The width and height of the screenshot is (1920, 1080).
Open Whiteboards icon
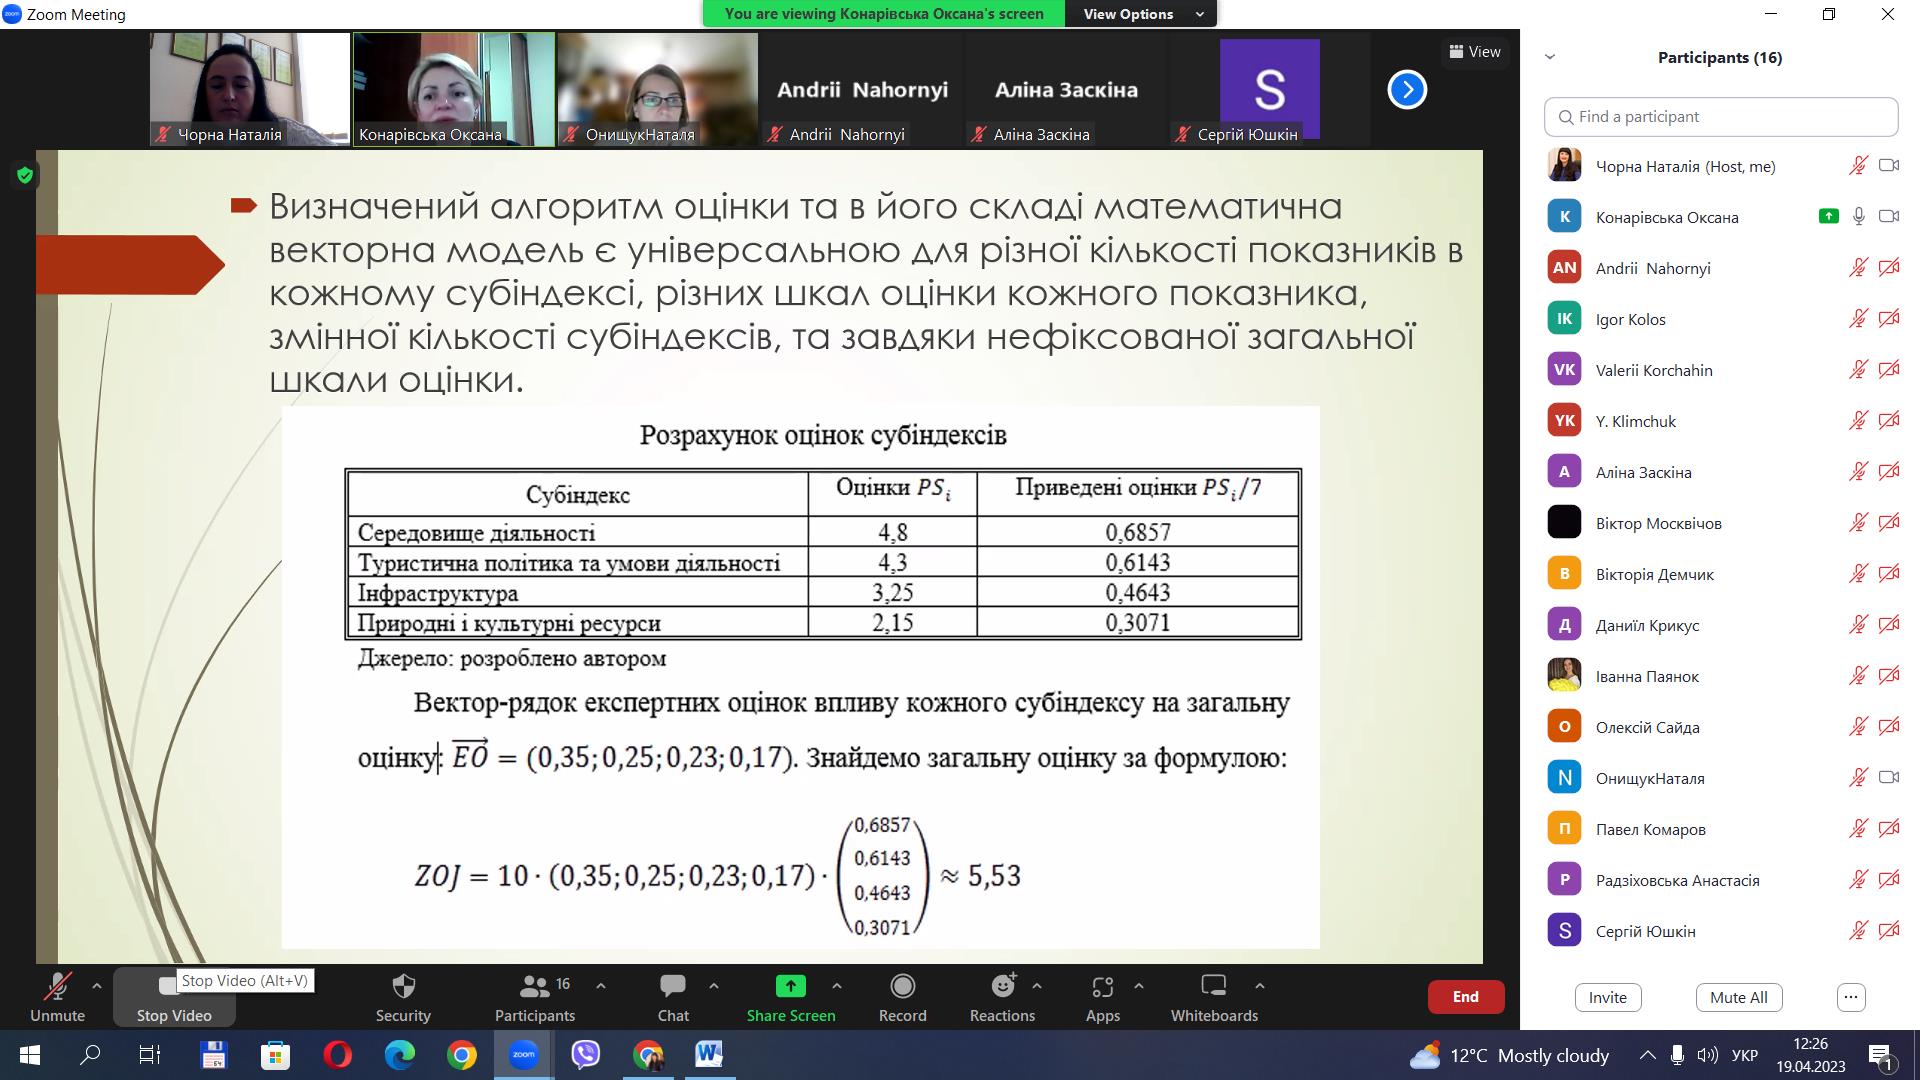coord(1213,987)
